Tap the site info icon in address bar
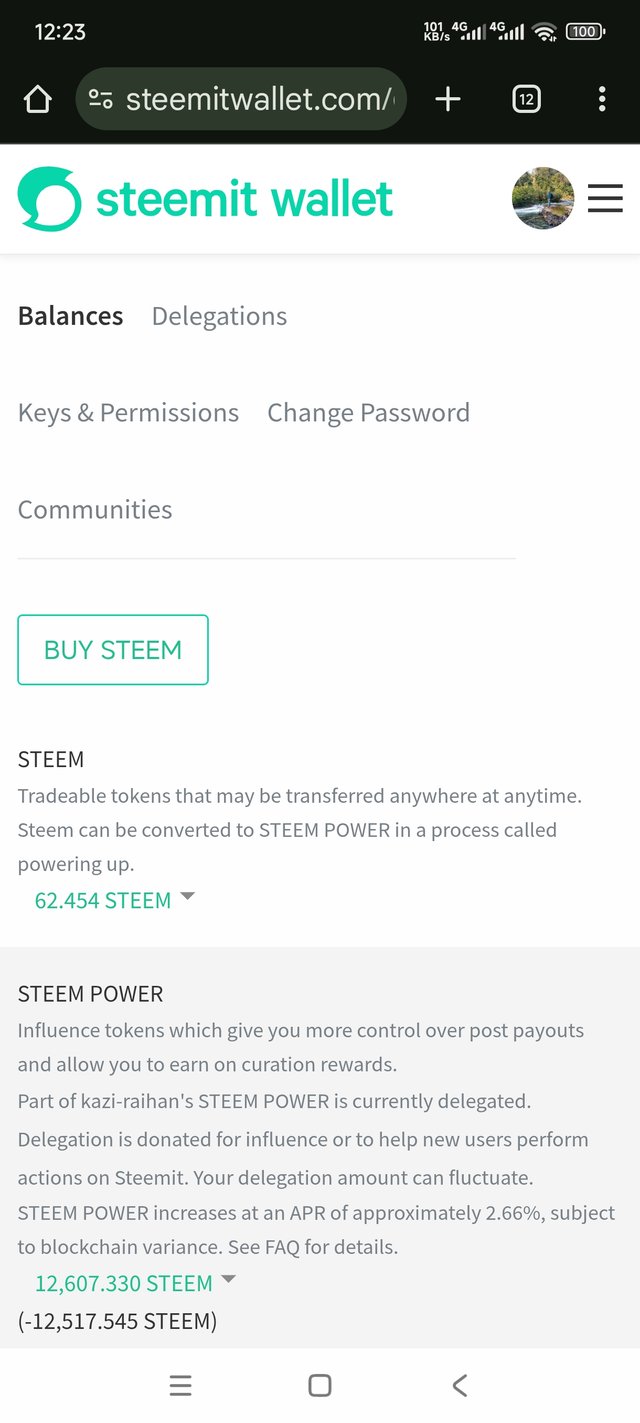This screenshot has height=1423, width=640. coord(100,99)
